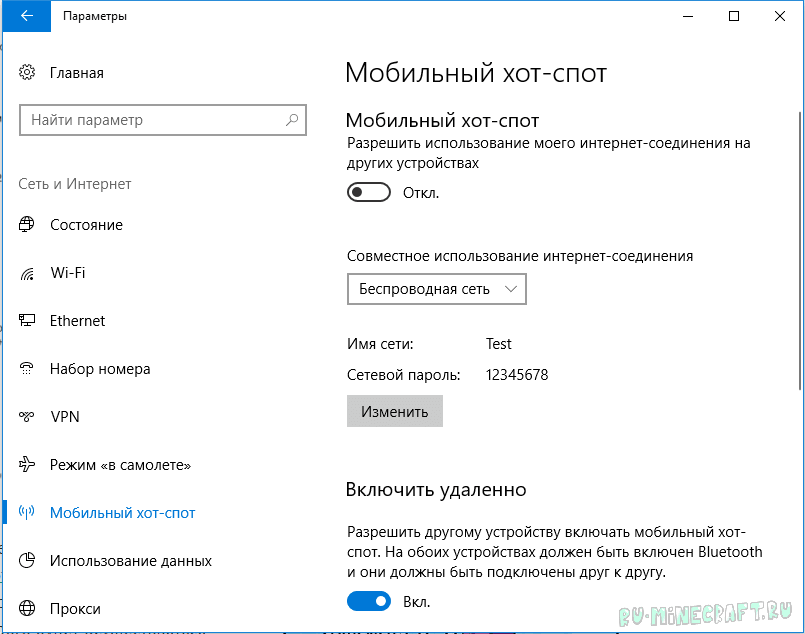Screen dimensions: 805x634
Task: Maximize the Параметры window
Action: point(734,16)
